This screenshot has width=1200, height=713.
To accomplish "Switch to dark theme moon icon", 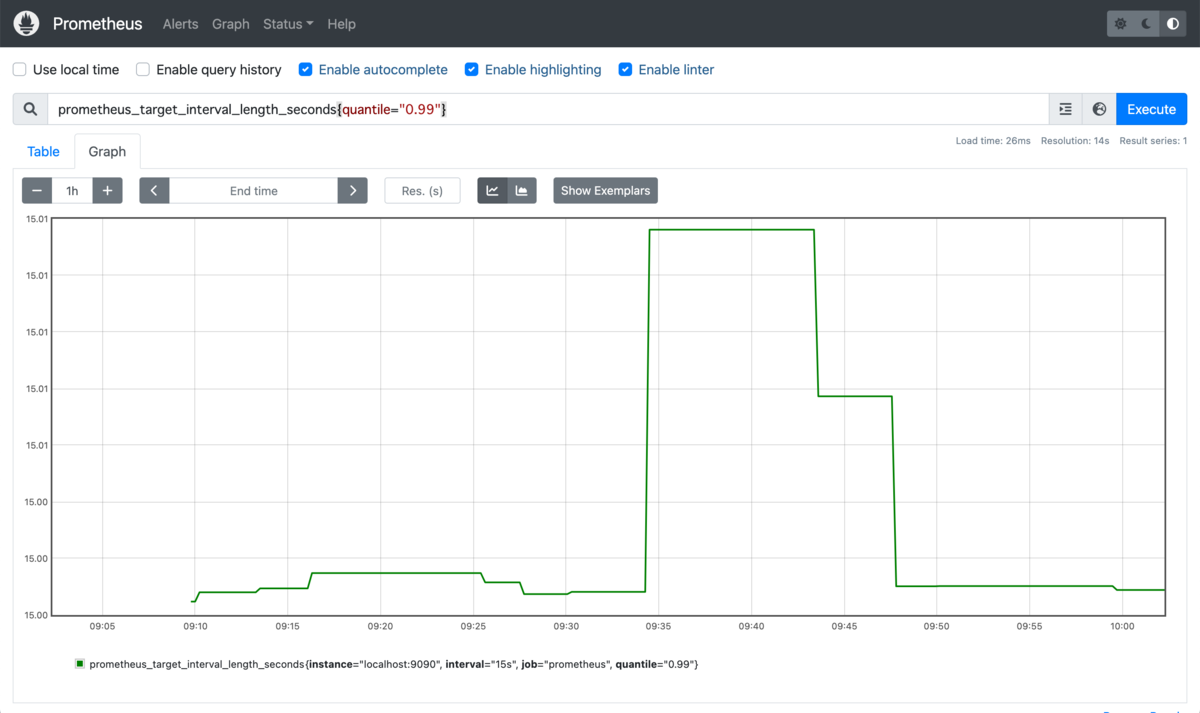I will coord(1147,24).
